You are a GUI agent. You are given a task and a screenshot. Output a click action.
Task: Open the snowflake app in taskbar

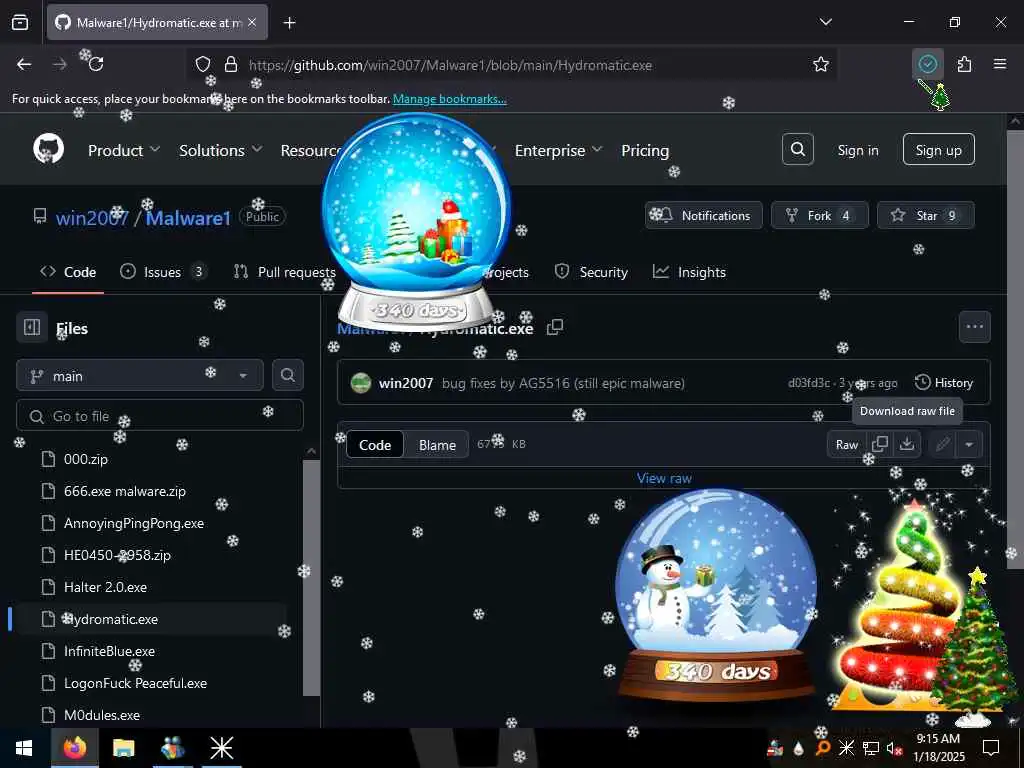tap(221, 748)
